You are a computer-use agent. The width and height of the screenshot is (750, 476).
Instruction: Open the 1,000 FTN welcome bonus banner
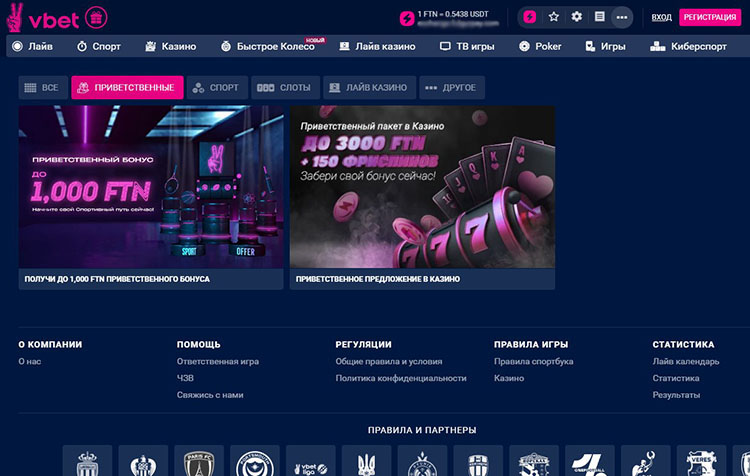point(151,187)
